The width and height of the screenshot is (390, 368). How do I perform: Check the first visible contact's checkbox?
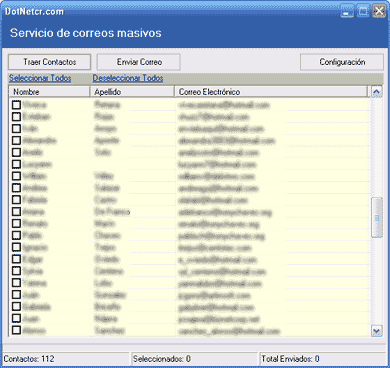coord(16,105)
